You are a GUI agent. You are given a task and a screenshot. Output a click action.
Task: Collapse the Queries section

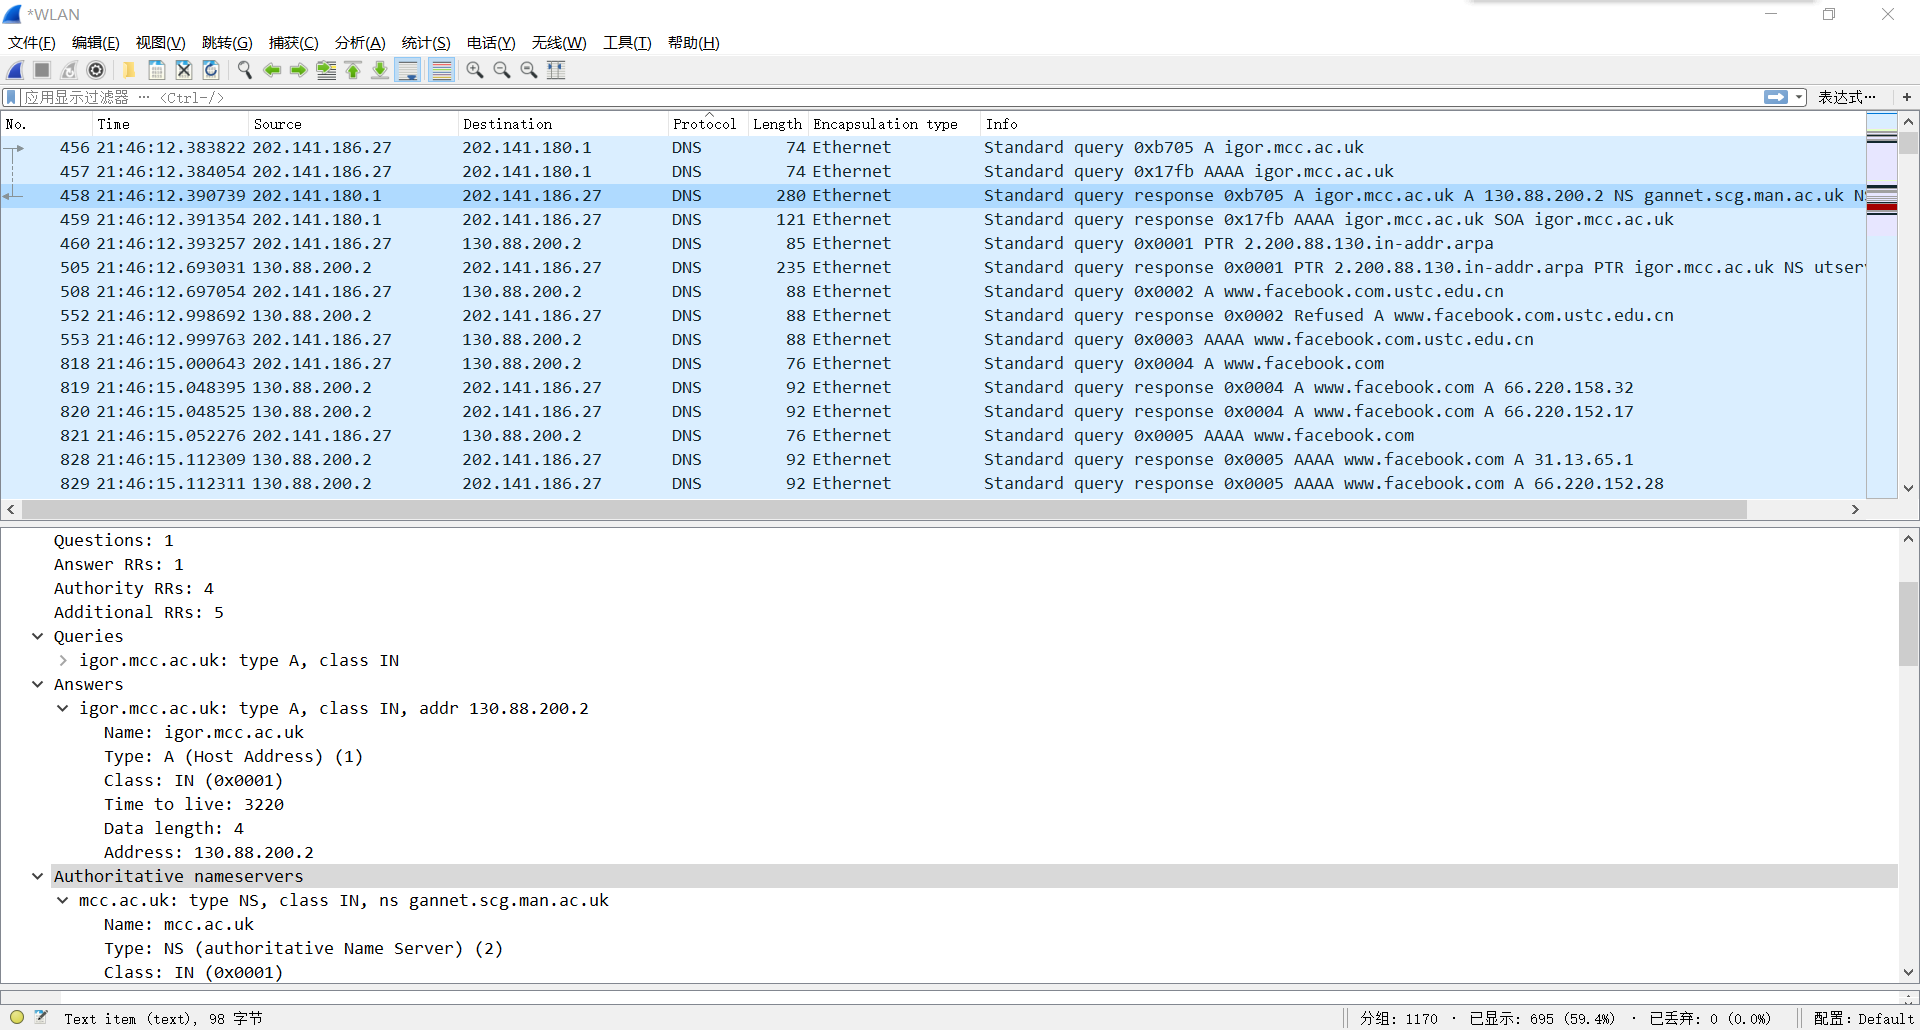37,636
